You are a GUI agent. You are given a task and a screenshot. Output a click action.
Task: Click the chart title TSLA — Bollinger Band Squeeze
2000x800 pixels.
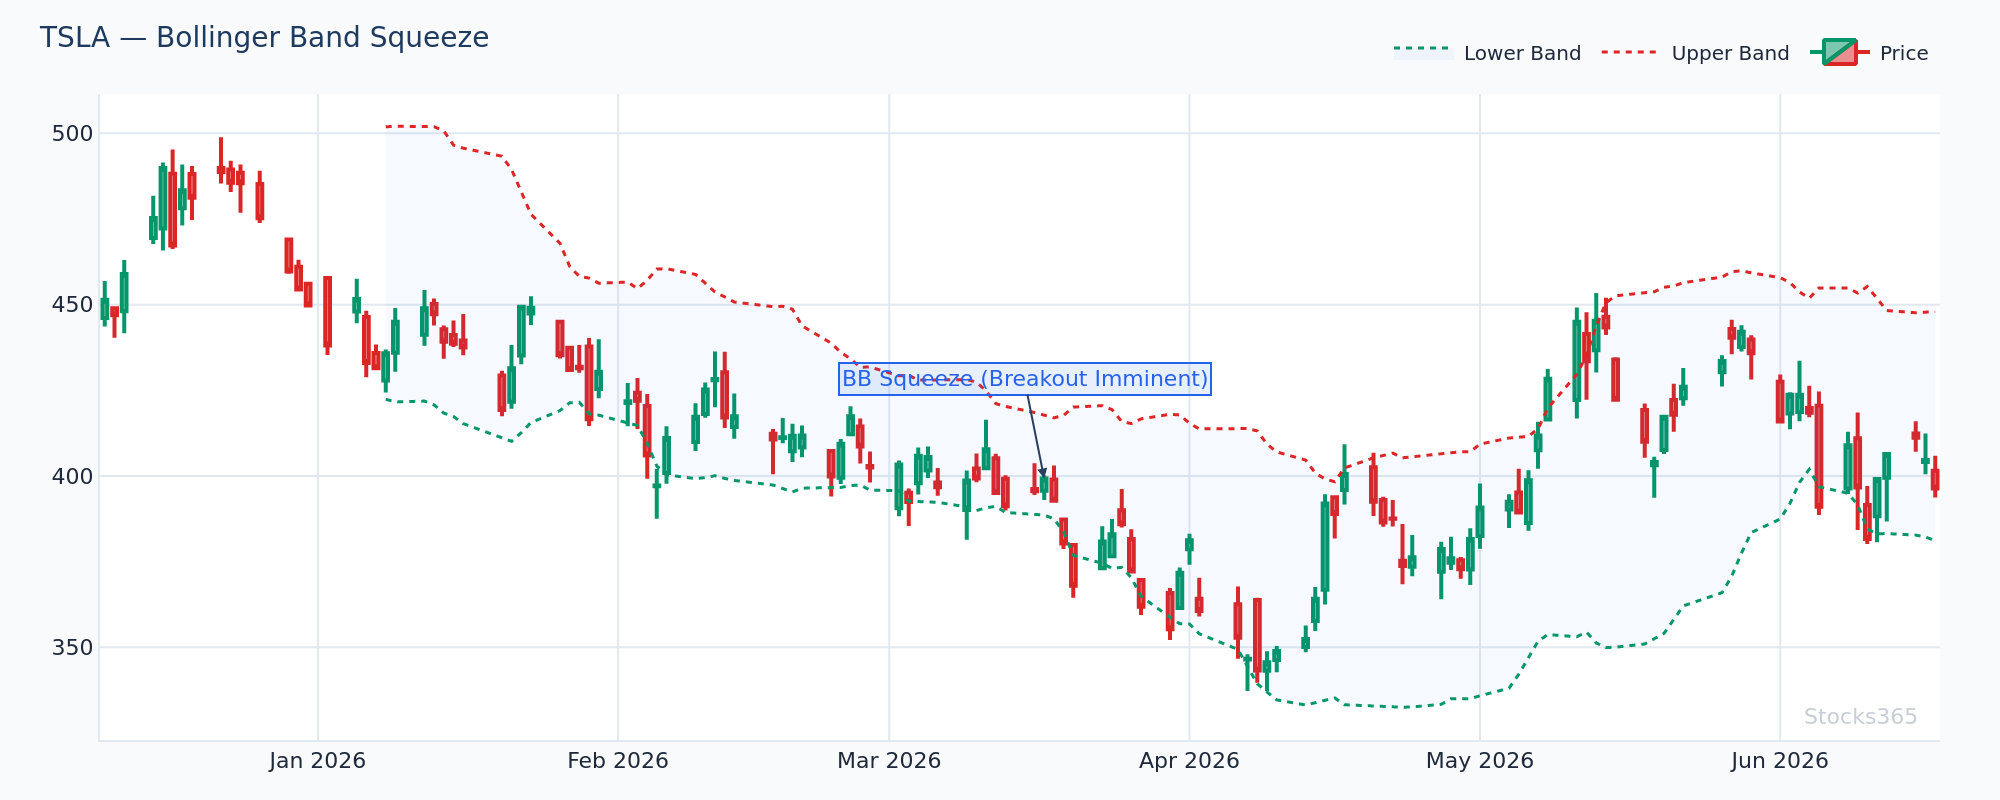[265, 38]
